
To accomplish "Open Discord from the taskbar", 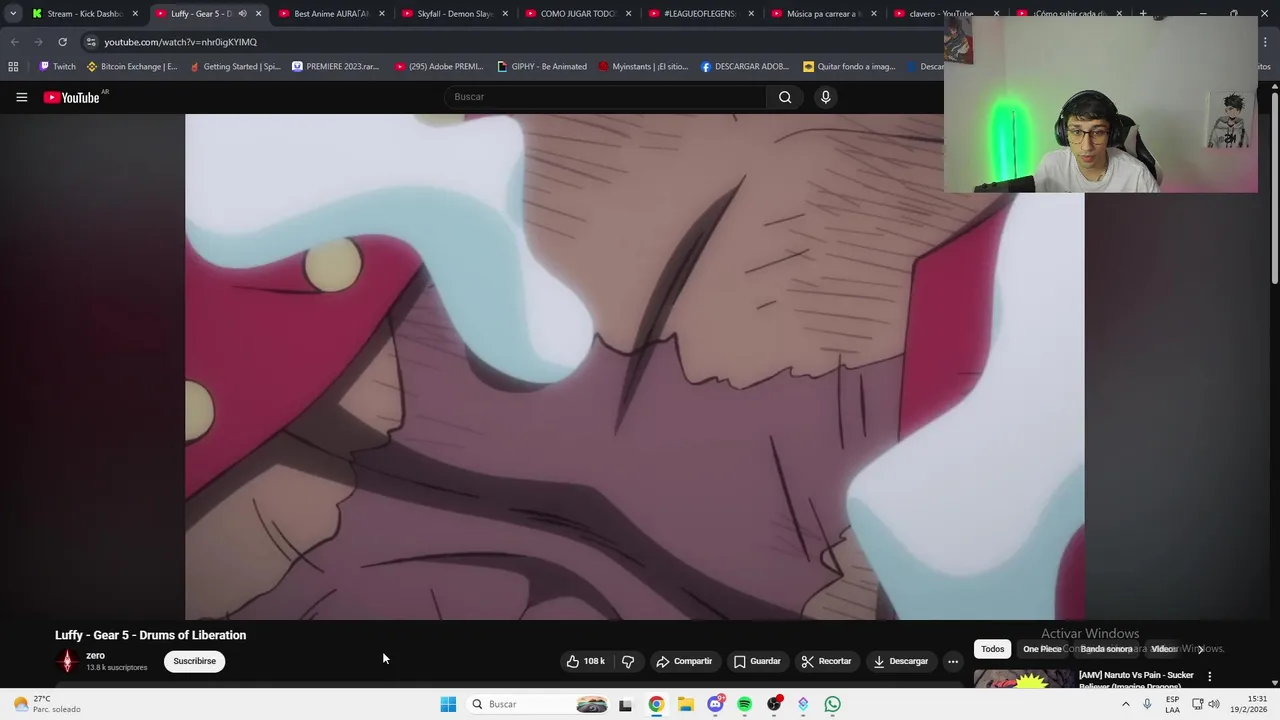I will pos(715,704).
